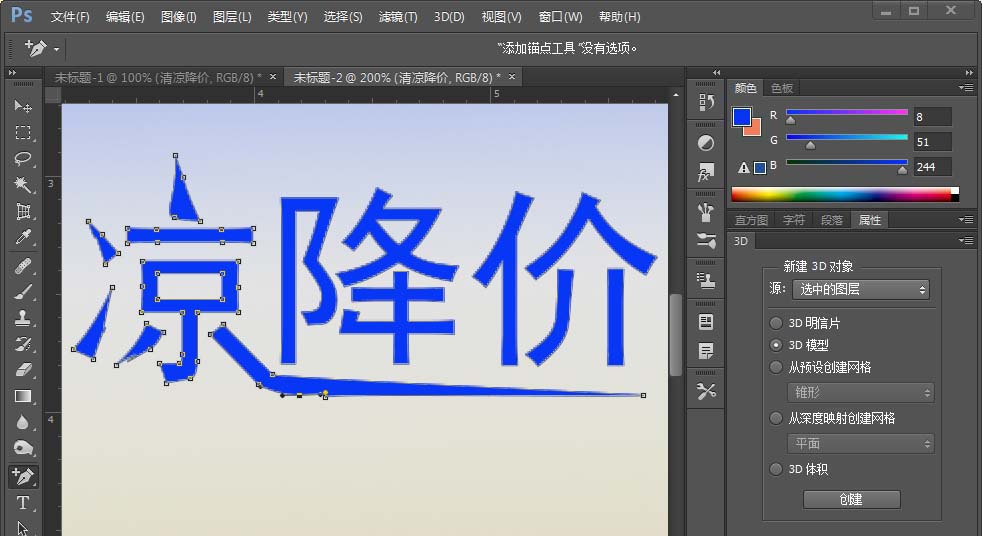Image resolution: width=982 pixels, height=536 pixels.
Task: Switch to the 色板 panel tab
Action: (781, 88)
